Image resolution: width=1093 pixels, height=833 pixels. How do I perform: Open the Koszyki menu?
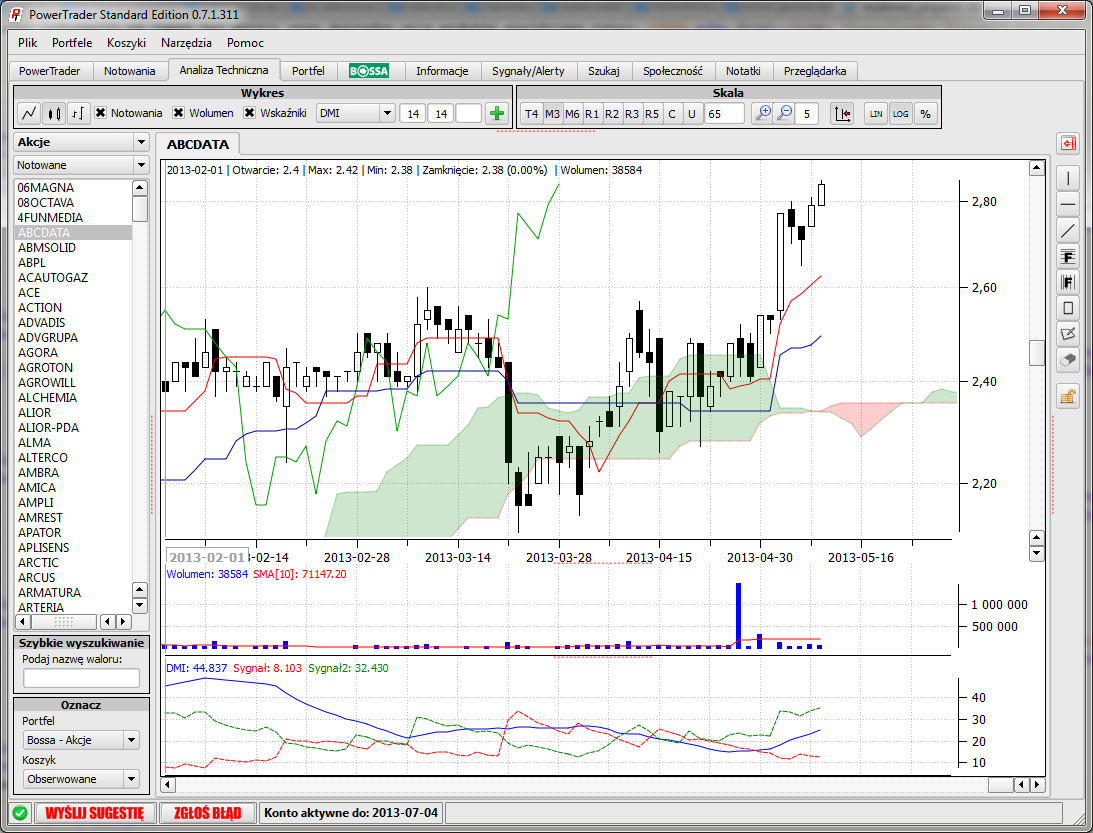click(x=126, y=43)
